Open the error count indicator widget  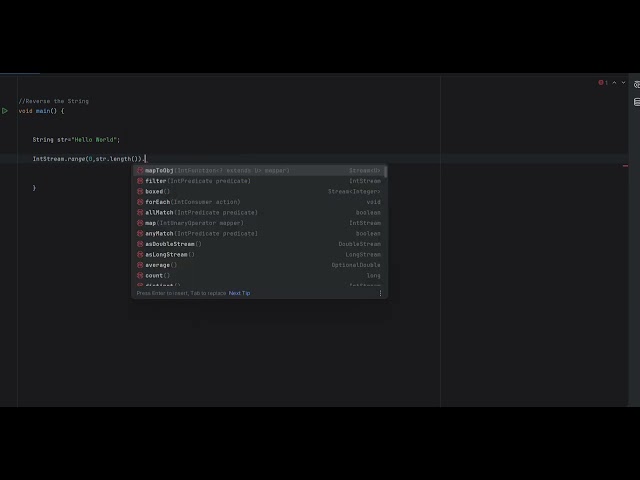click(603, 82)
